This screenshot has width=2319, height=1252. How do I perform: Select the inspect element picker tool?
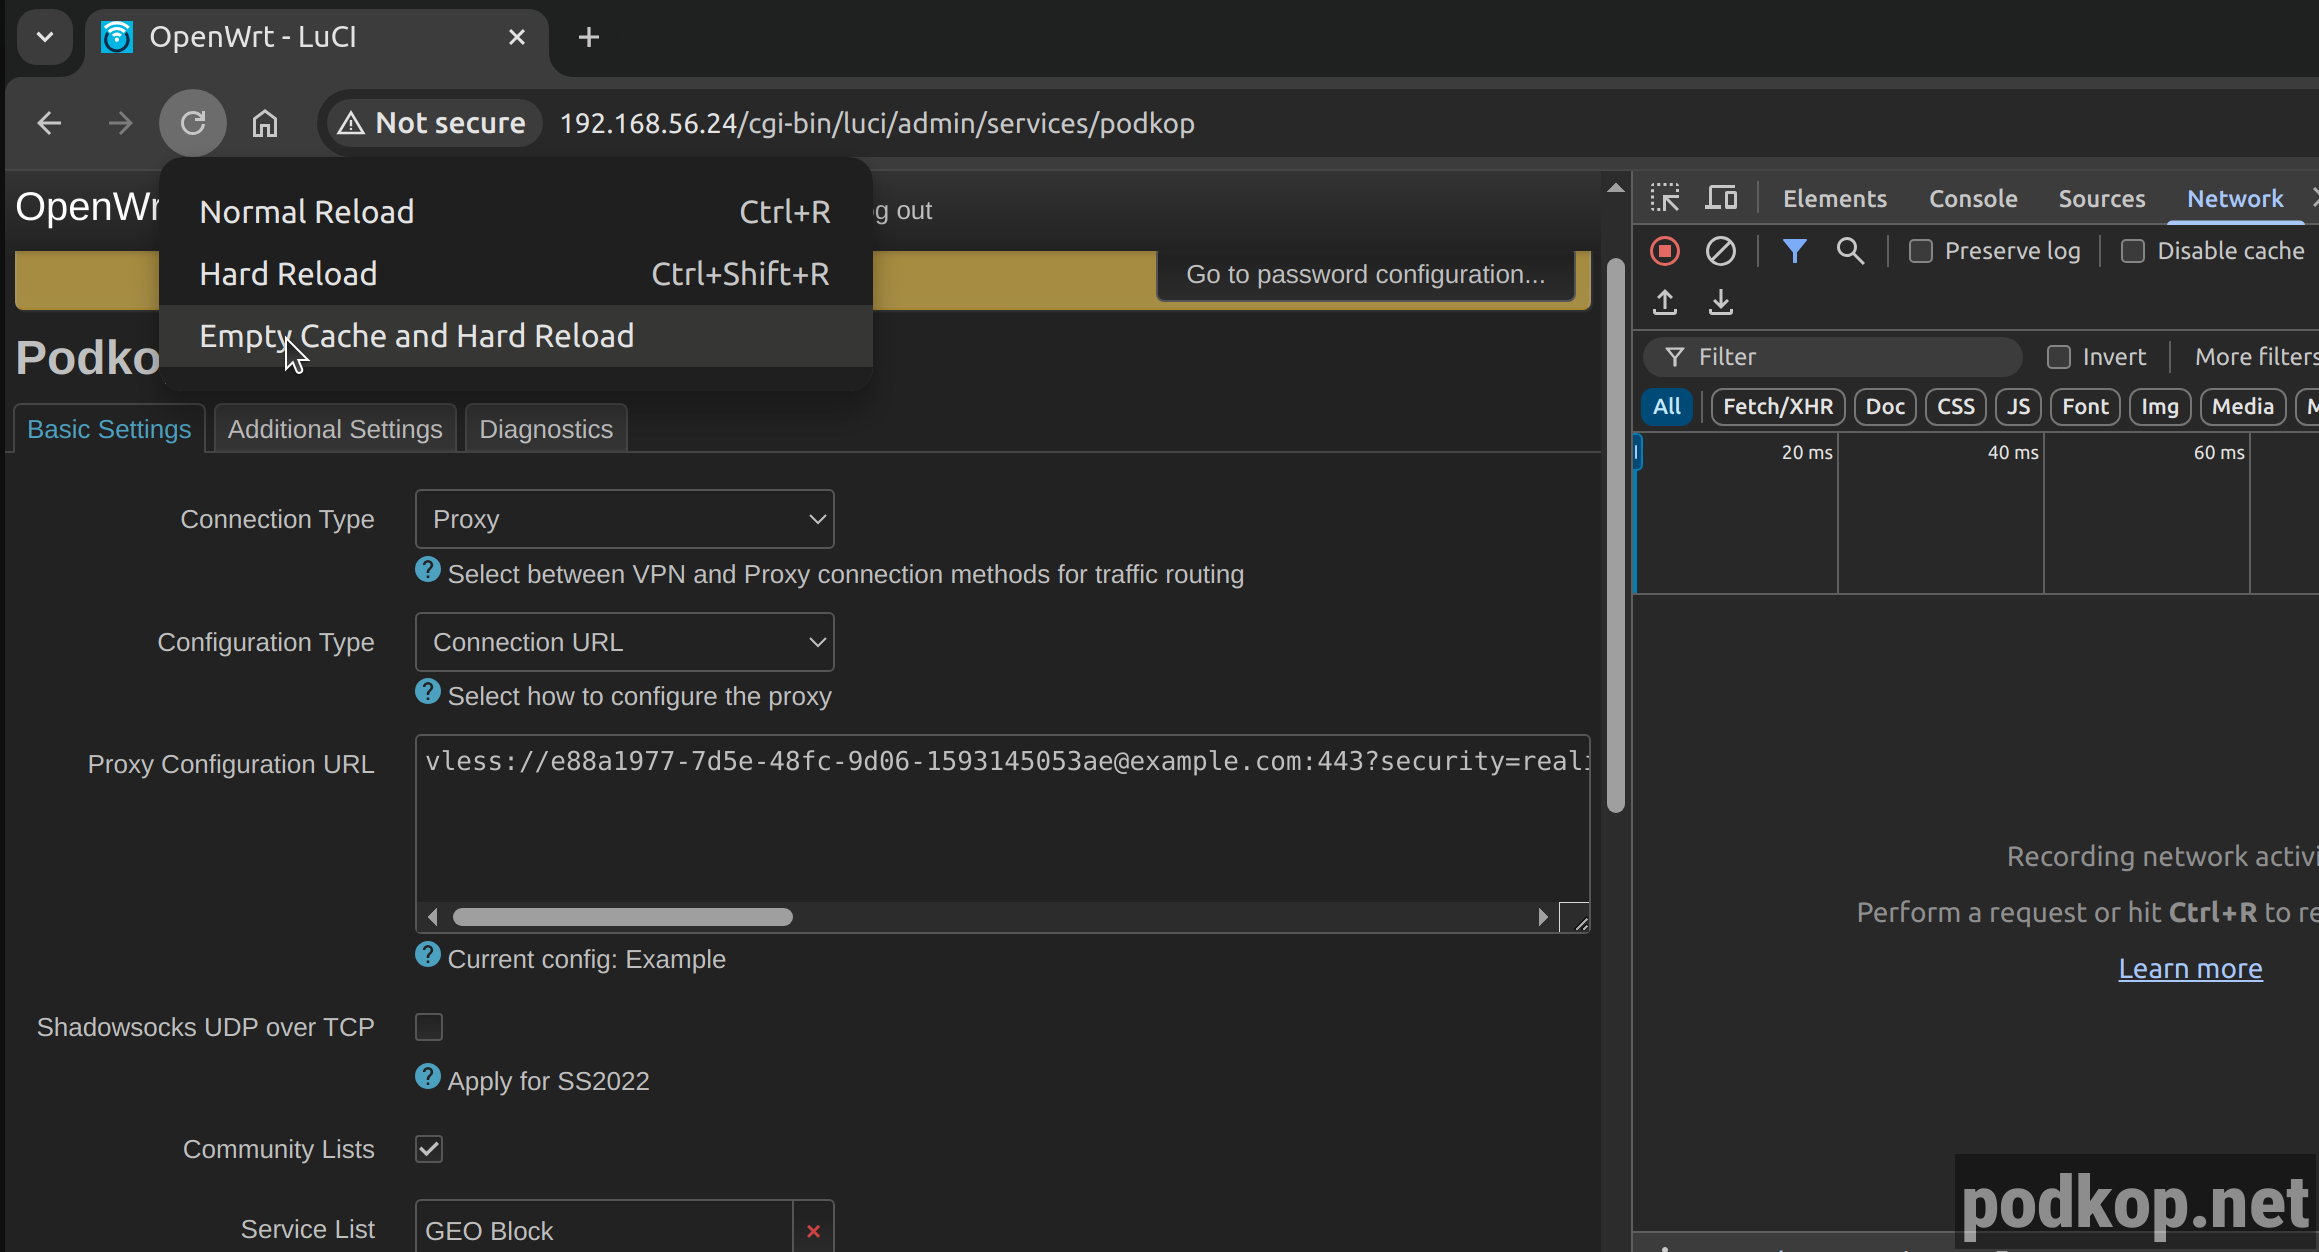(x=1664, y=197)
